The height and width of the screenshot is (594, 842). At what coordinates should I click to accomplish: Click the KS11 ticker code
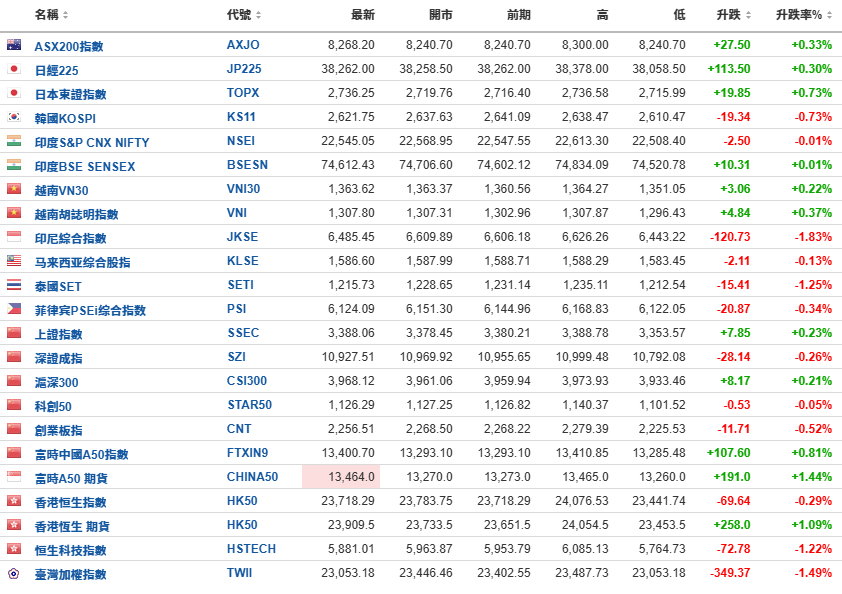(x=241, y=117)
